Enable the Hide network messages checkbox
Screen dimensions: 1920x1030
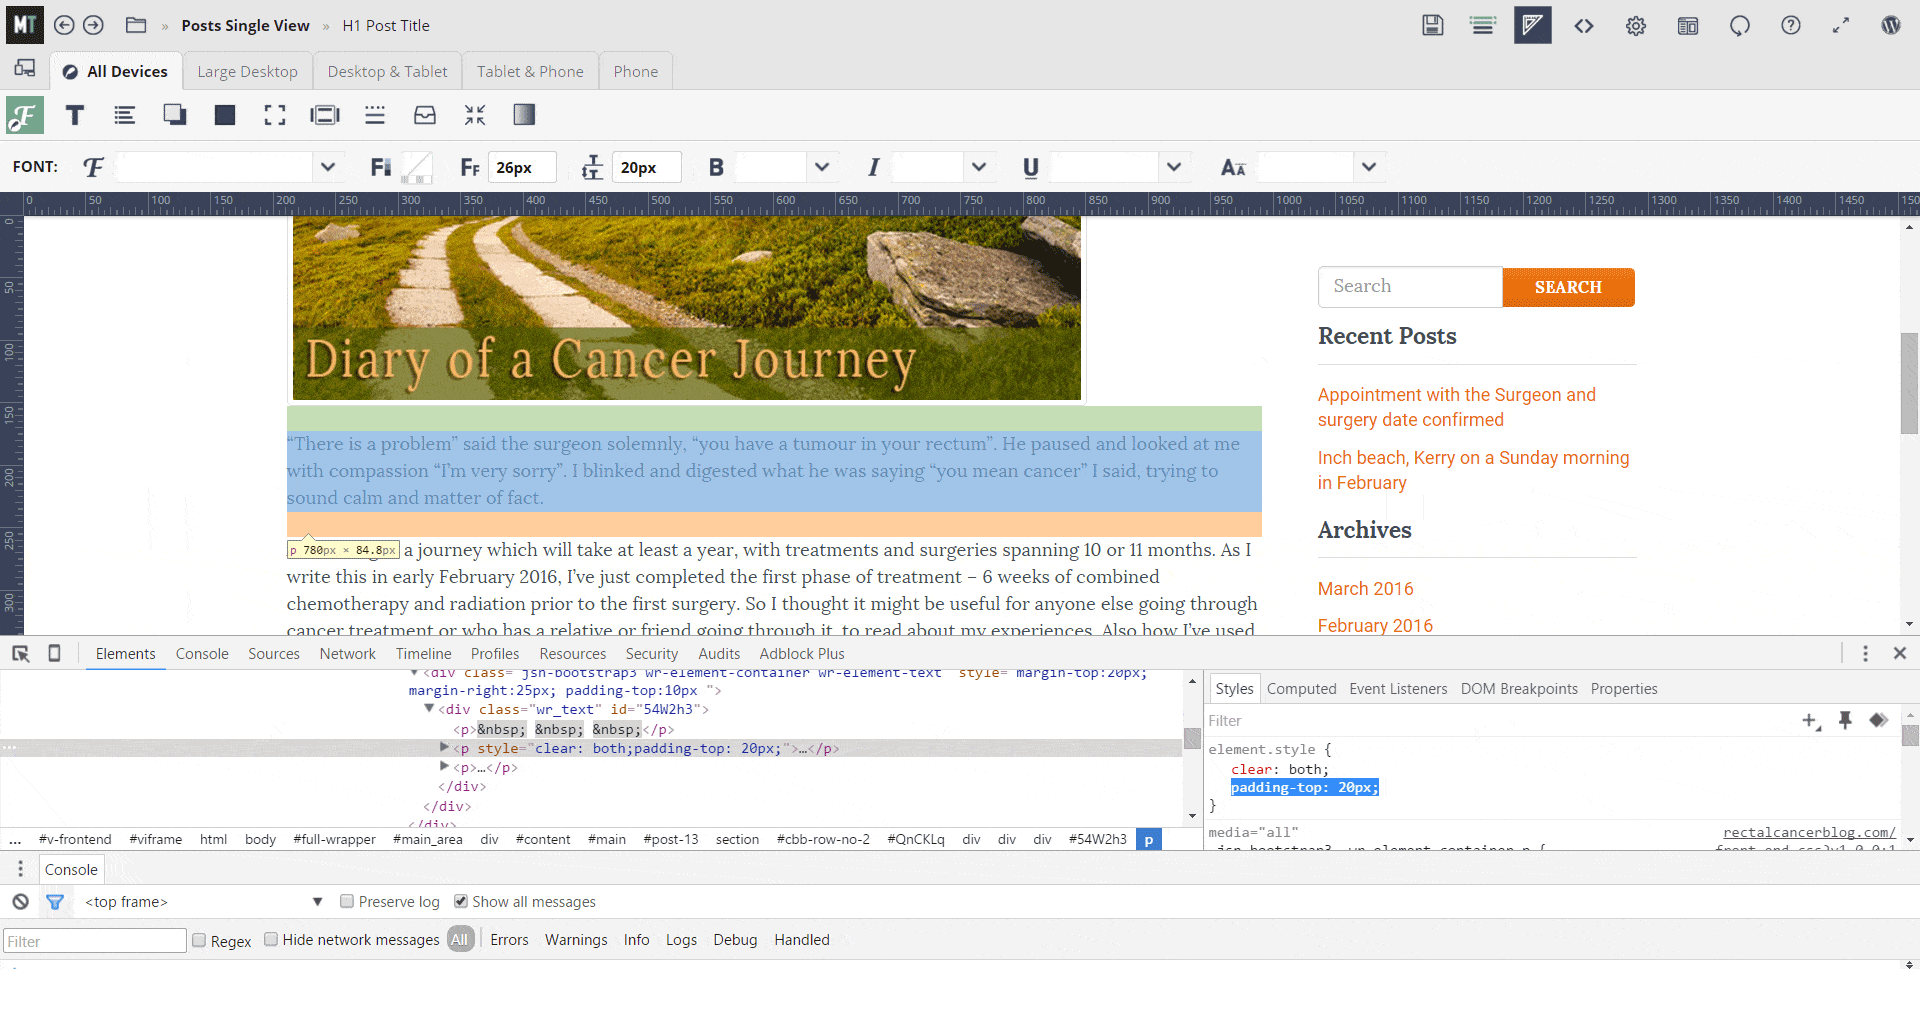click(x=271, y=940)
